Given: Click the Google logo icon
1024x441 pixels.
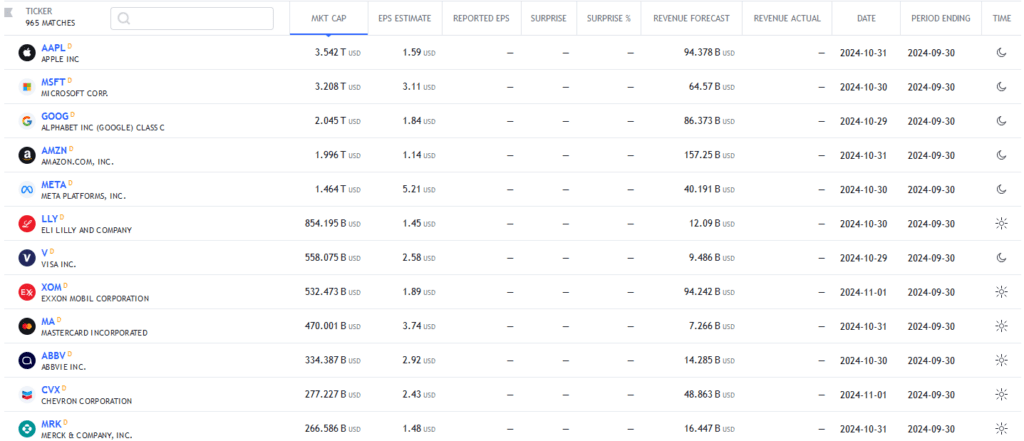Looking at the screenshot, I should [27, 121].
